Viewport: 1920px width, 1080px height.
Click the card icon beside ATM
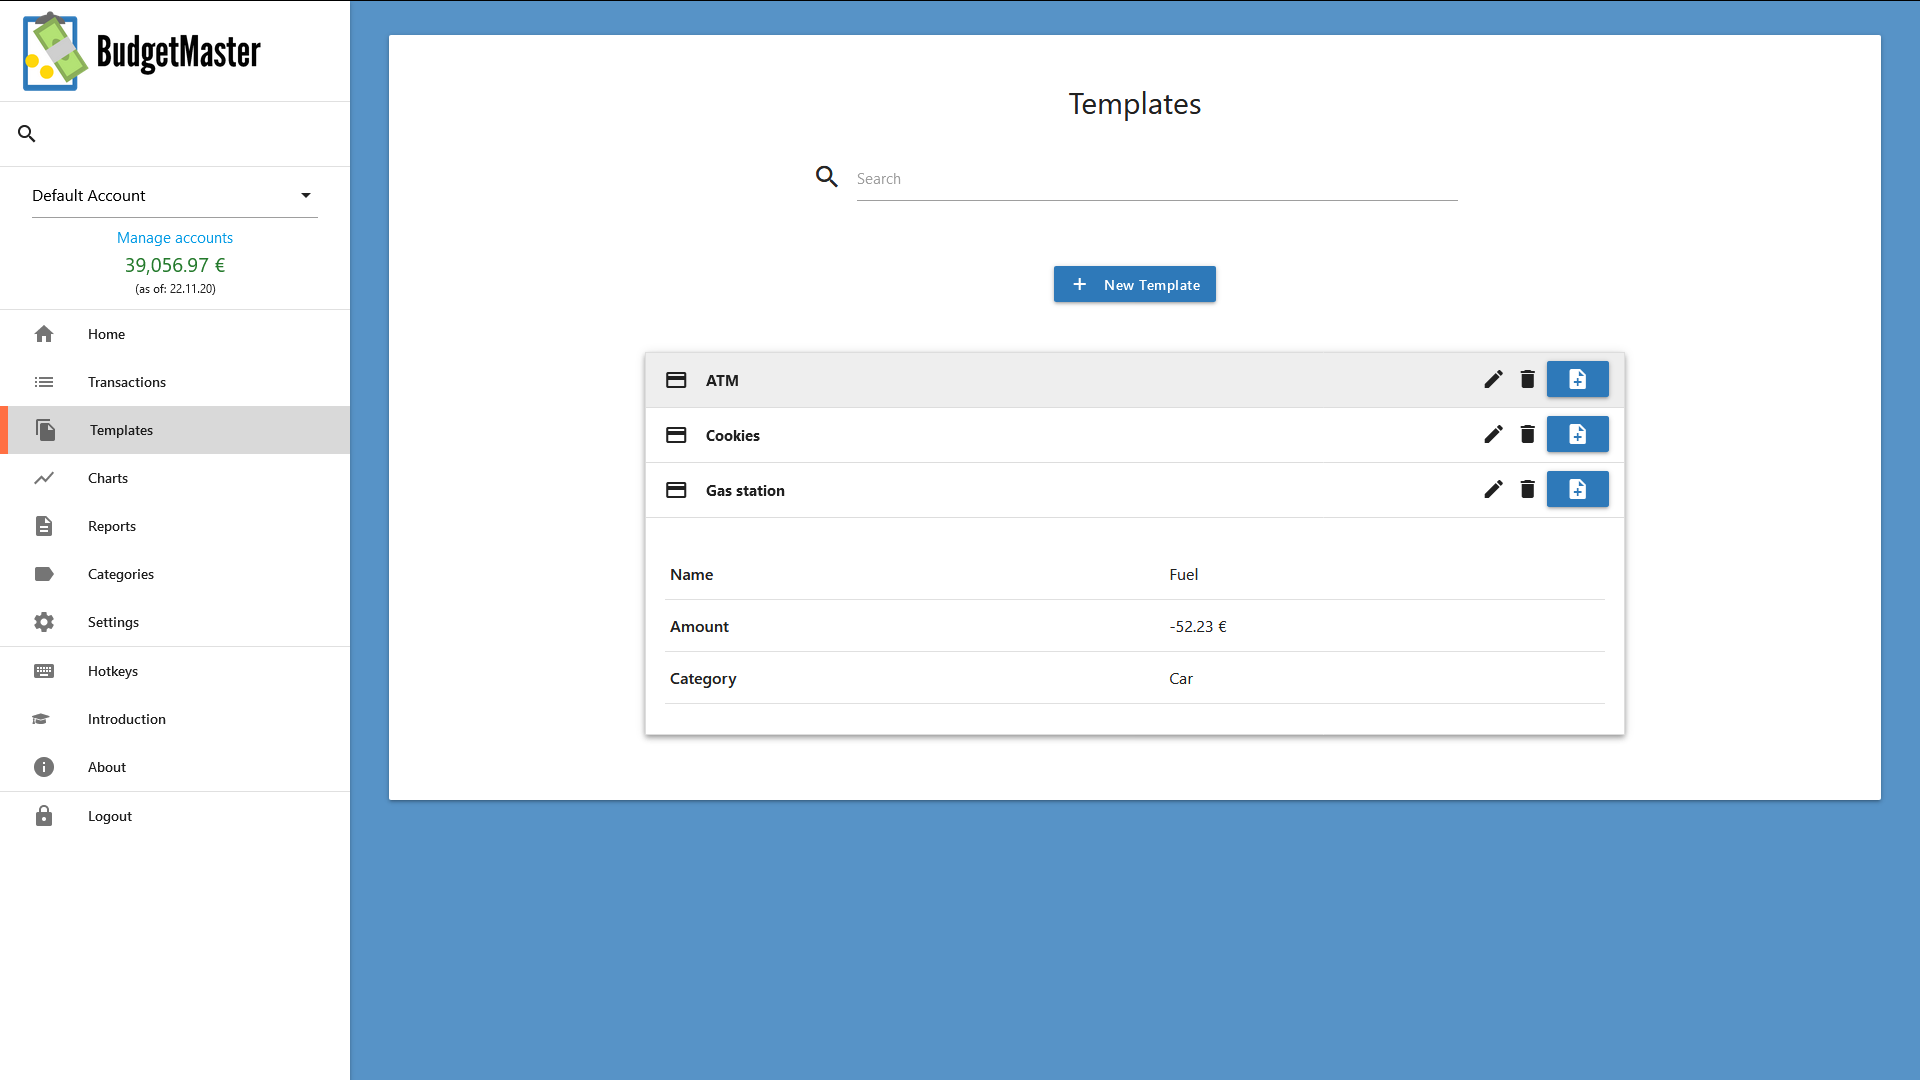(x=676, y=380)
